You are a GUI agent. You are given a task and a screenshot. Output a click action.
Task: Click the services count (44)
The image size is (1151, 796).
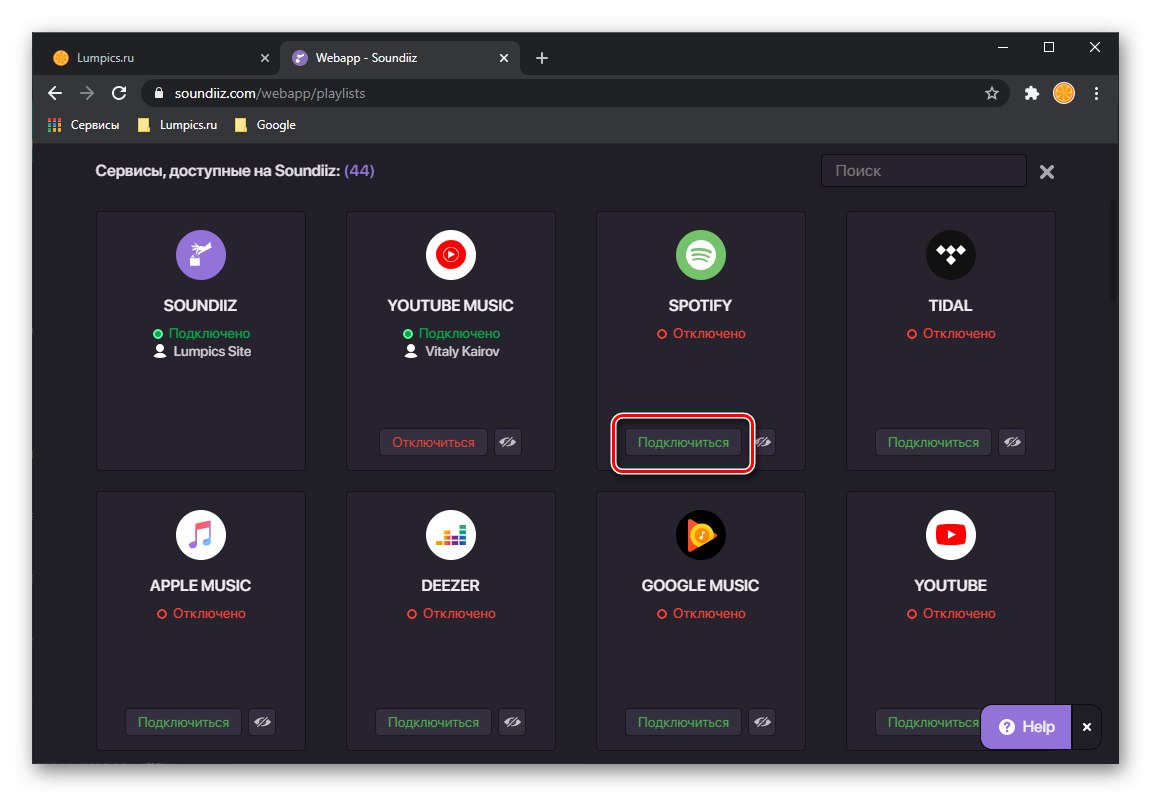[x=359, y=170]
